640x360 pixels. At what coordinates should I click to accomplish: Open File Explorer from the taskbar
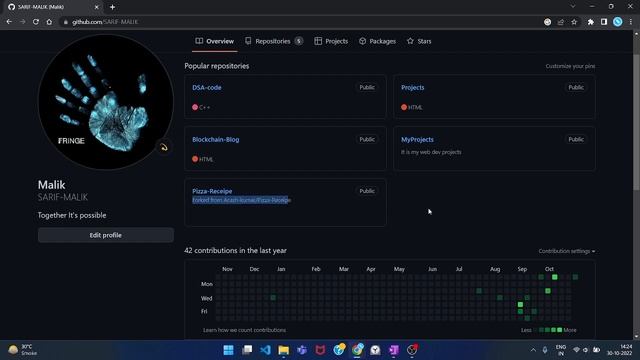coord(284,350)
